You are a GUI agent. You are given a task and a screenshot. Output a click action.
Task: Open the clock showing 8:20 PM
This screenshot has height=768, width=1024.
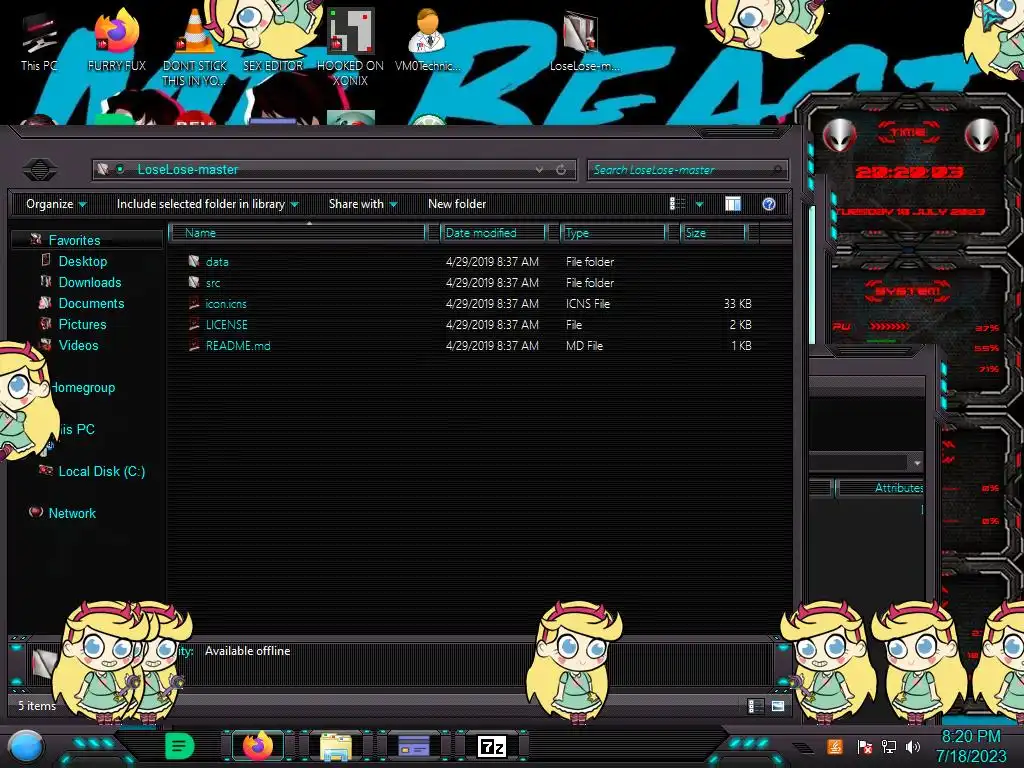click(971, 746)
